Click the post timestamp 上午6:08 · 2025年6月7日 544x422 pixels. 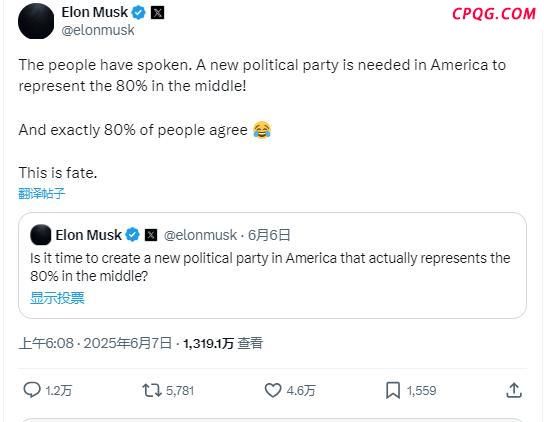[95, 343]
